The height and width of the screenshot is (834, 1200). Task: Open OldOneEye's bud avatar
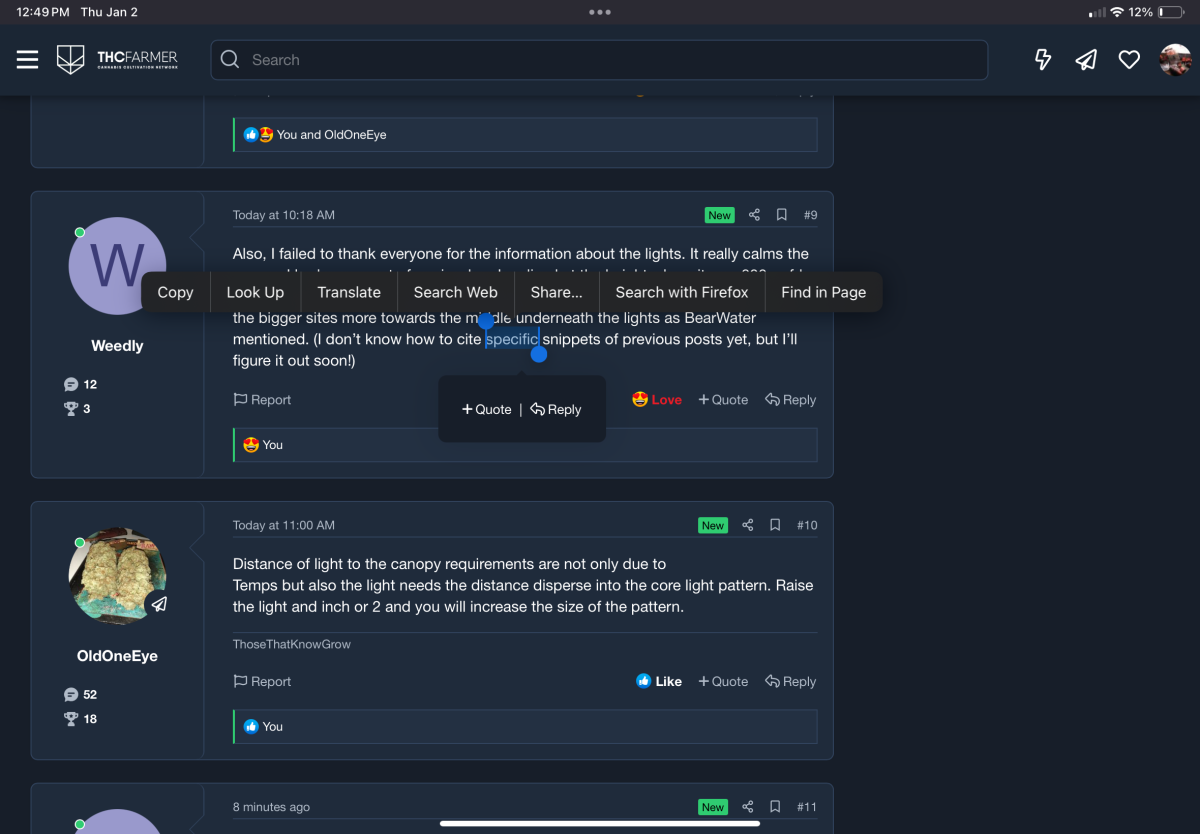coord(117,576)
